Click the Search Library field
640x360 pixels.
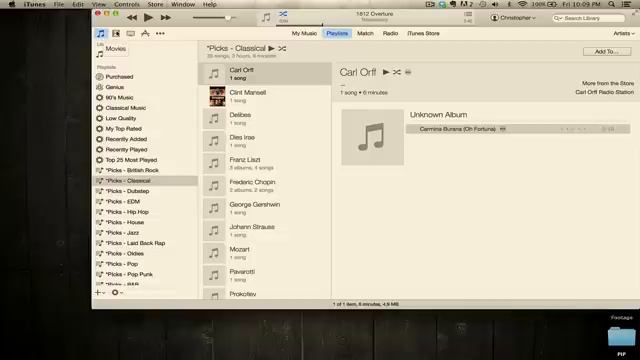[589, 18]
